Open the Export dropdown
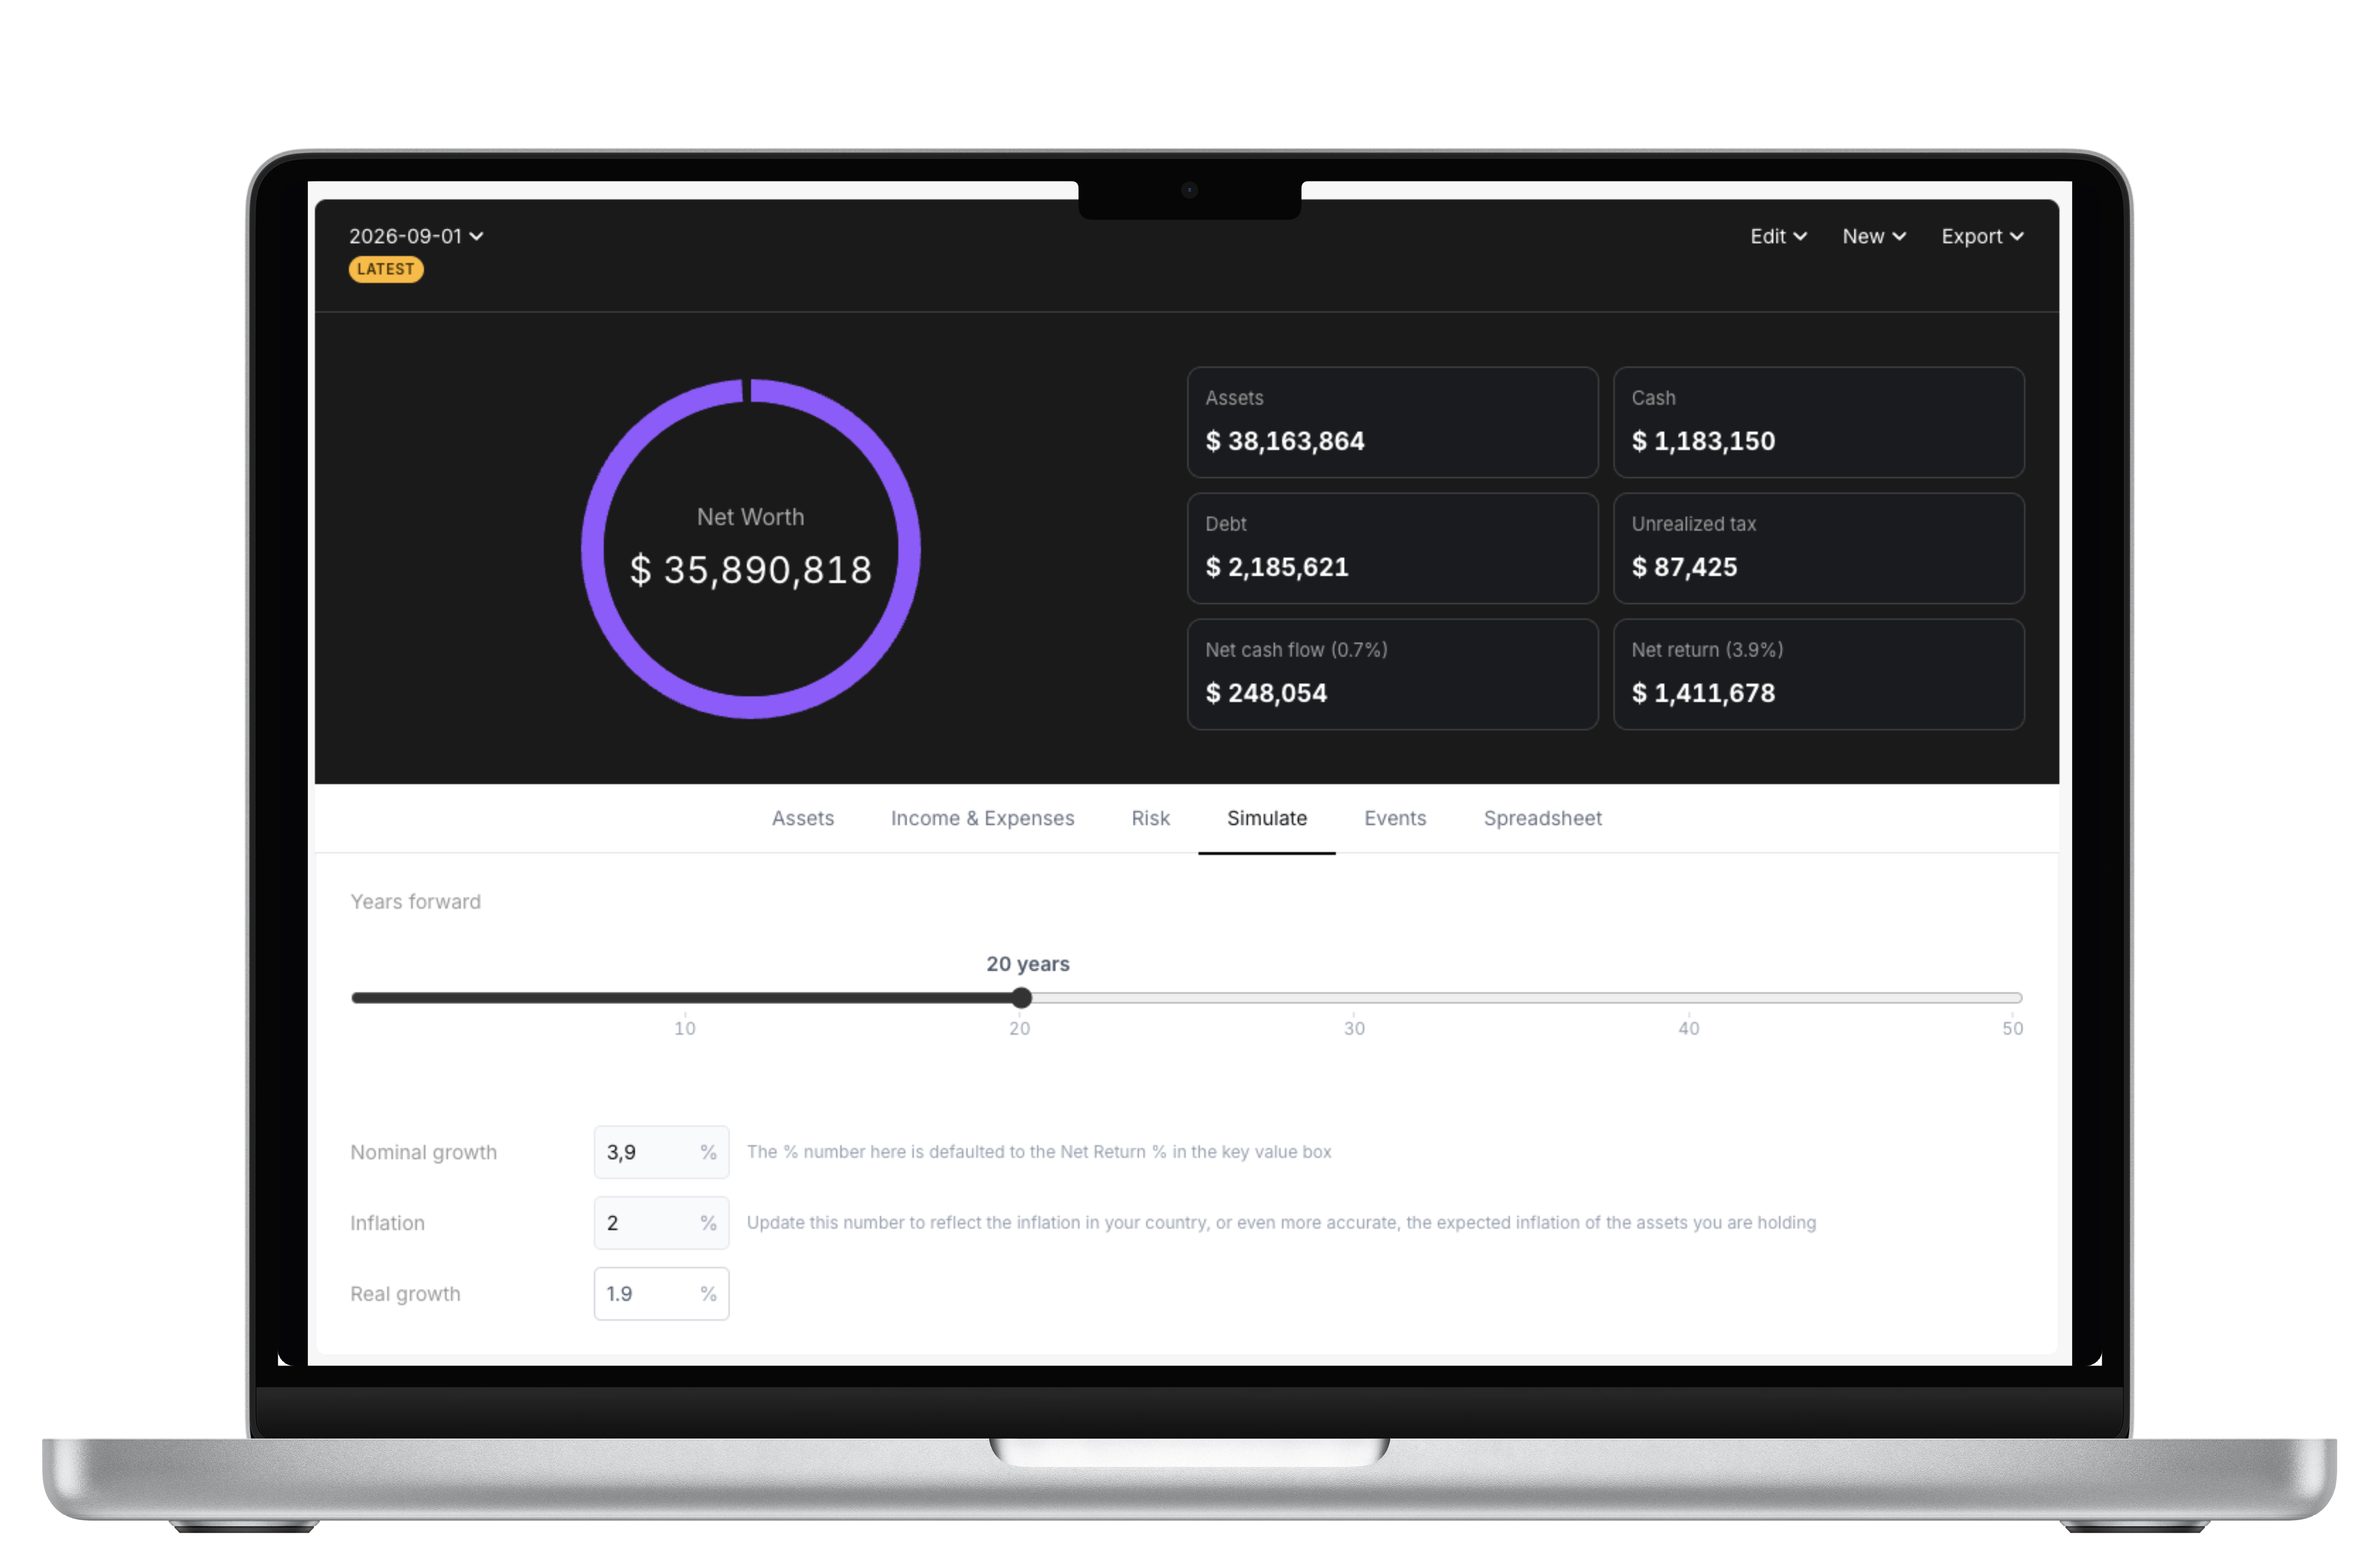The height and width of the screenshot is (1547, 2380). click(x=1982, y=236)
